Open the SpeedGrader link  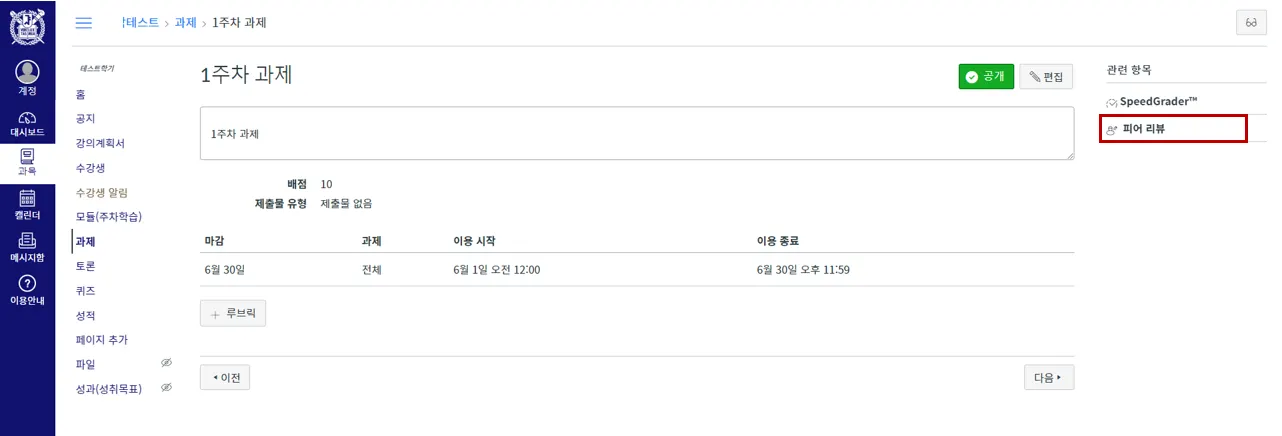(x=1157, y=102)
